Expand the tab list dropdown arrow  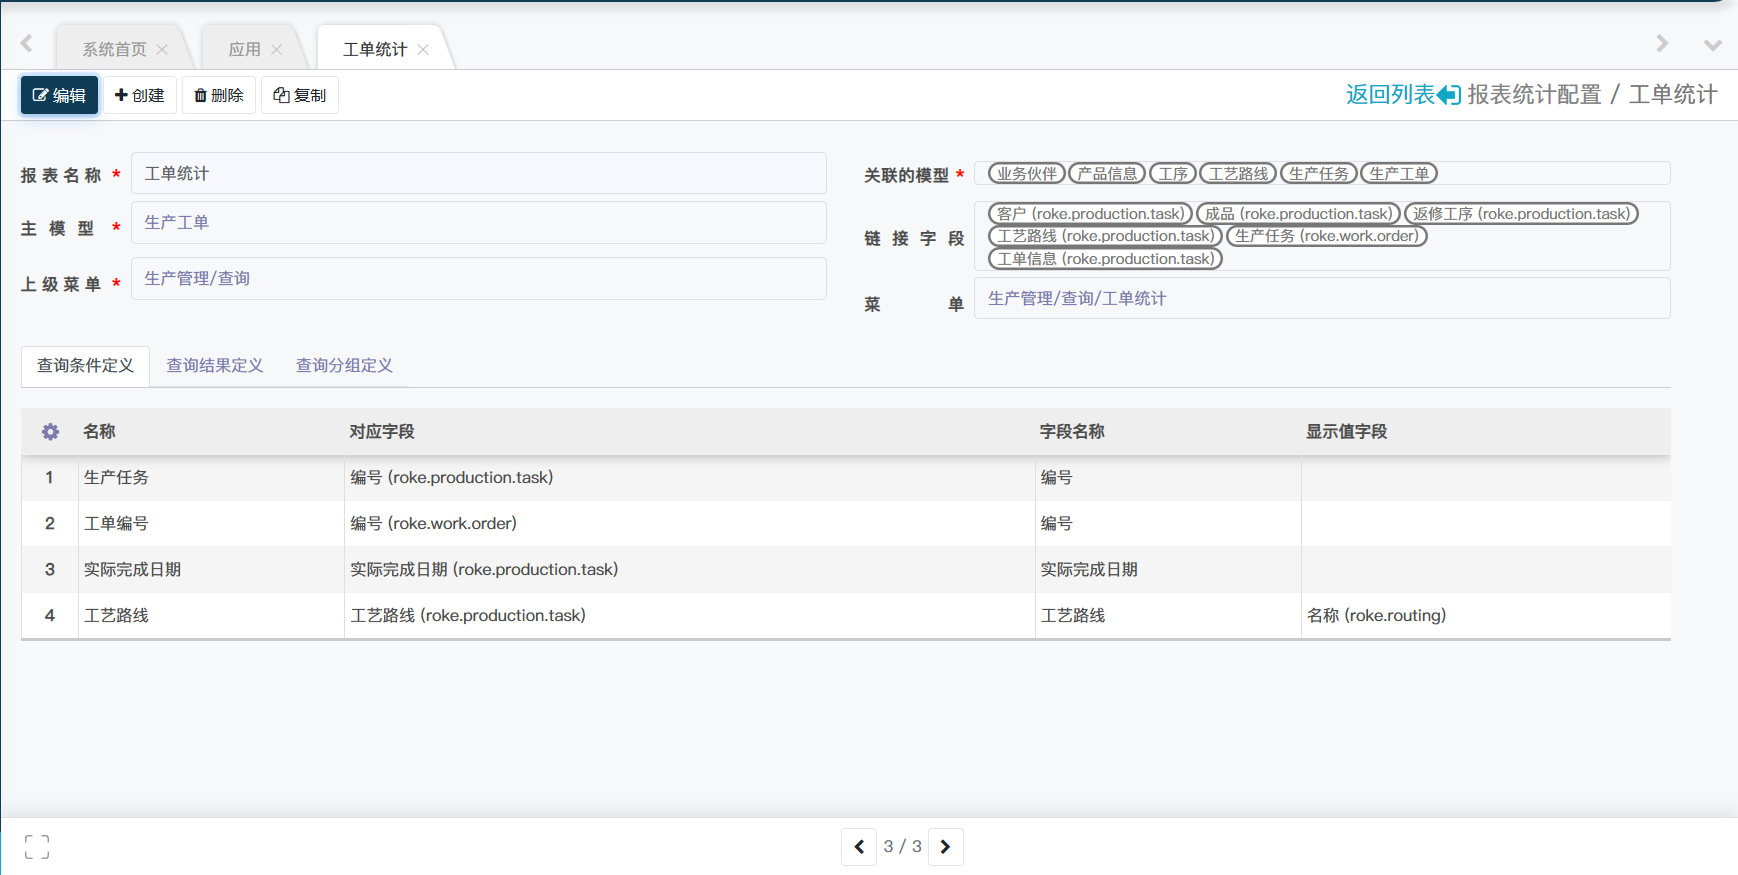[1712, 45]
